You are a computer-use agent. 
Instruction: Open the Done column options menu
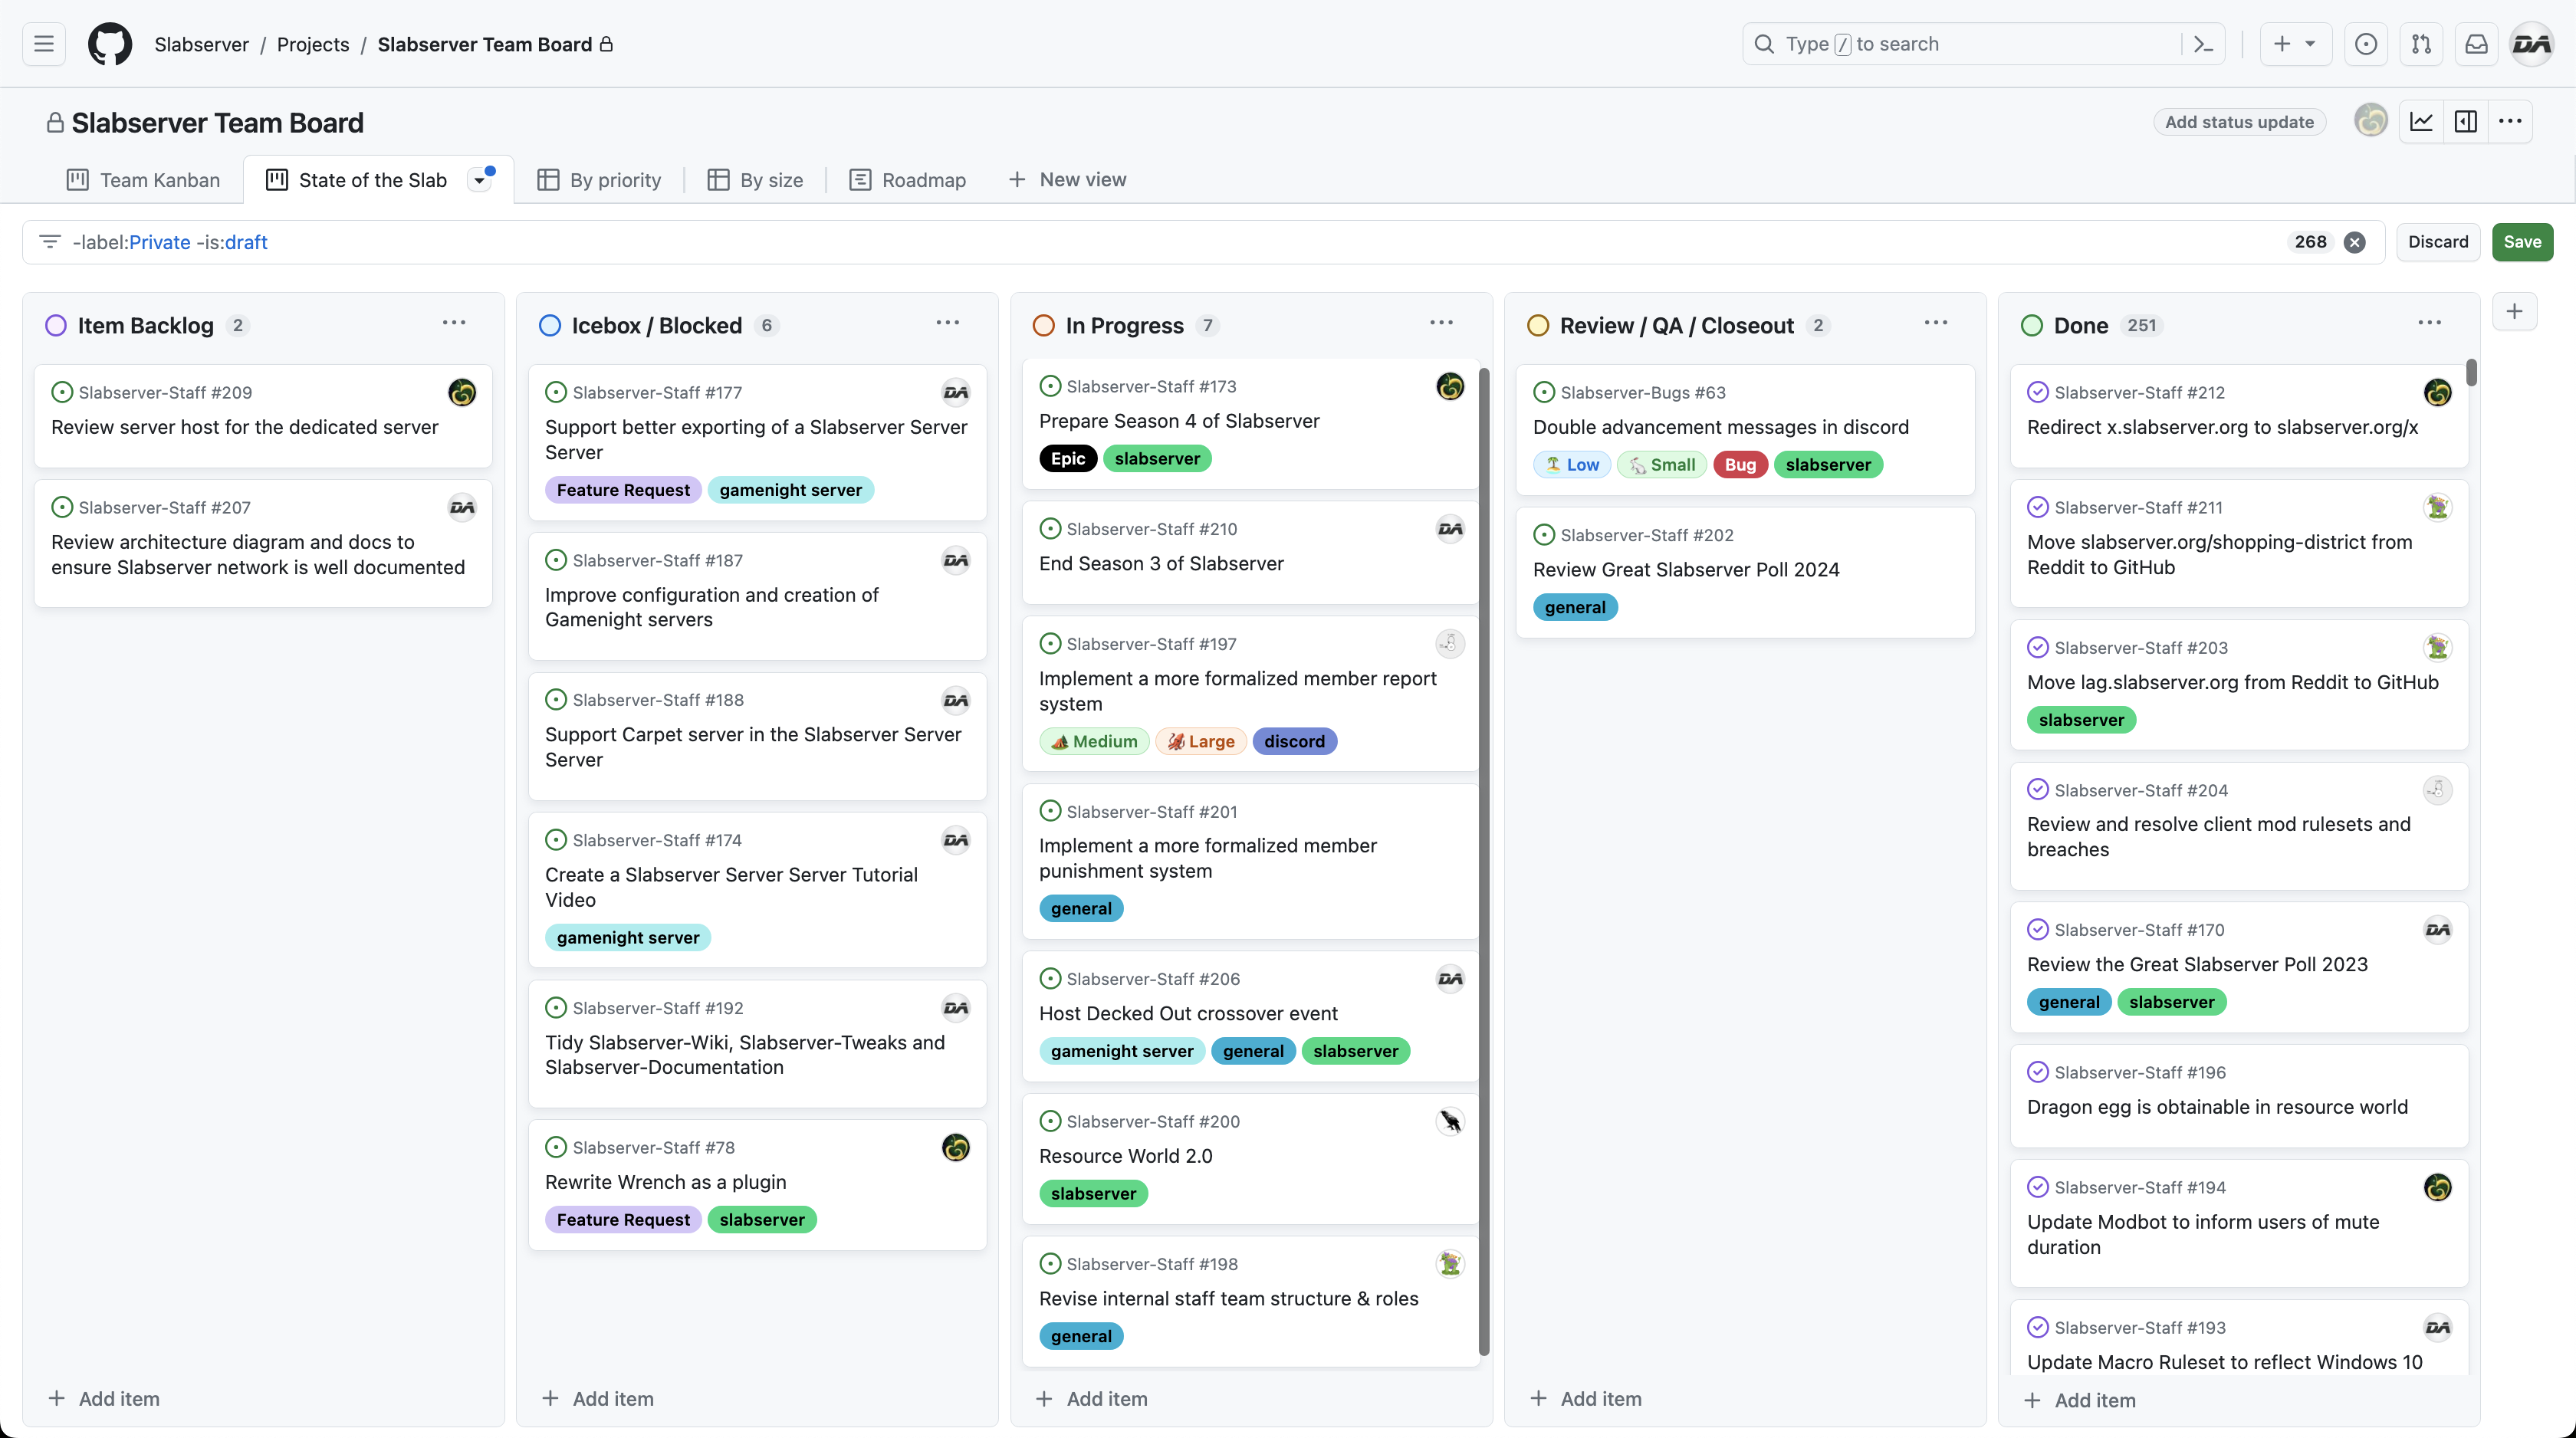2429,323
